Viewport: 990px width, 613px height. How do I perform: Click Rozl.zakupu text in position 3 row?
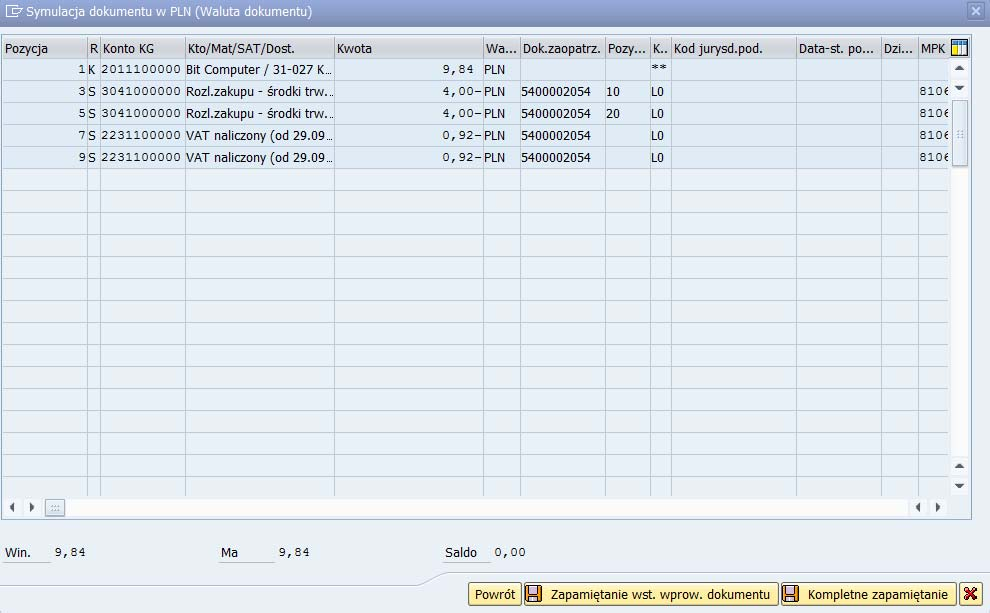coord(259,92)
